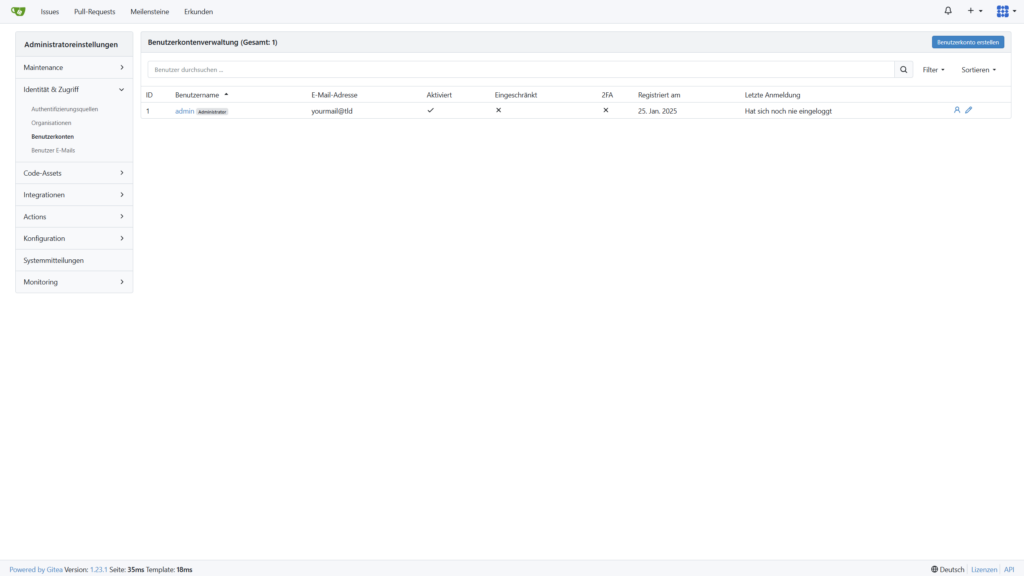Image resolution: width=1024 pixels, height=576 pixels.
Task: Open the admin username link
Action: coord(184,111)
